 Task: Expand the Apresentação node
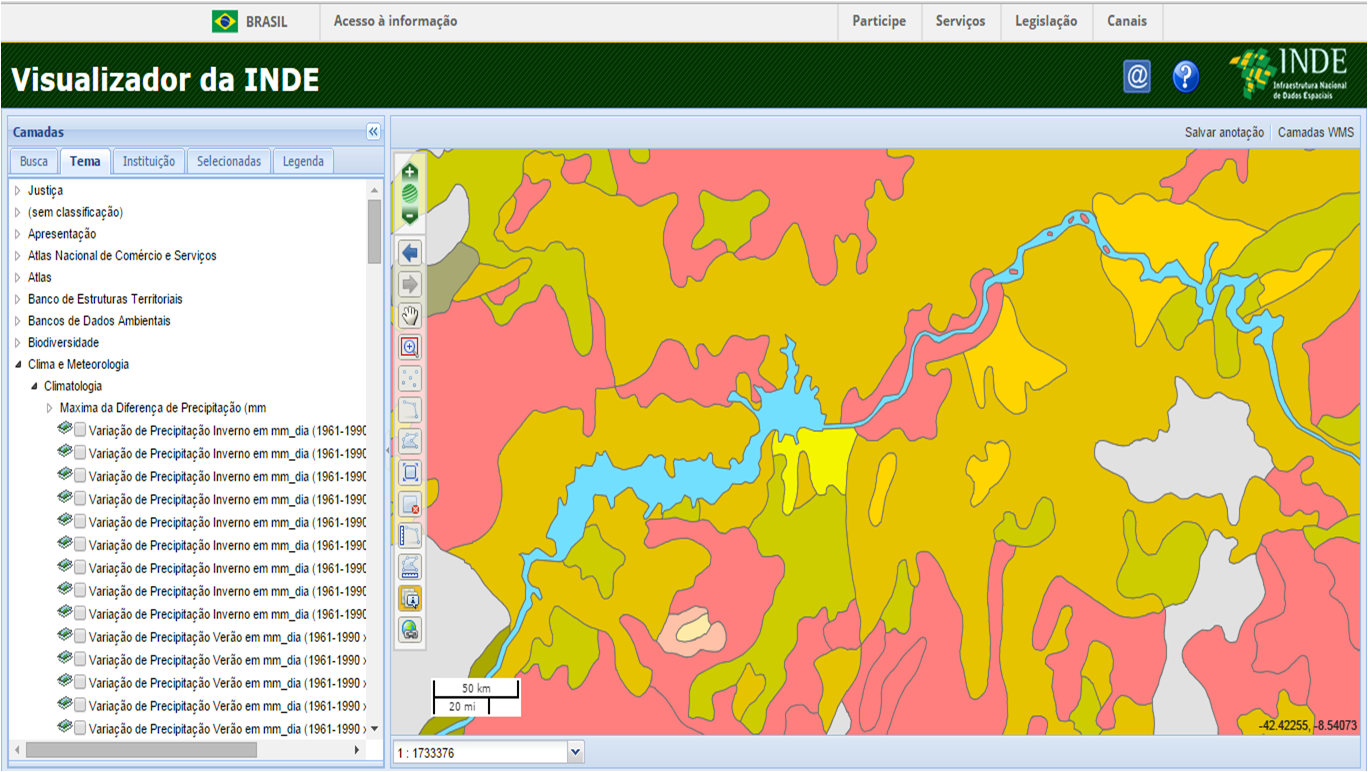pyautogui.click(x=18, y=234)
